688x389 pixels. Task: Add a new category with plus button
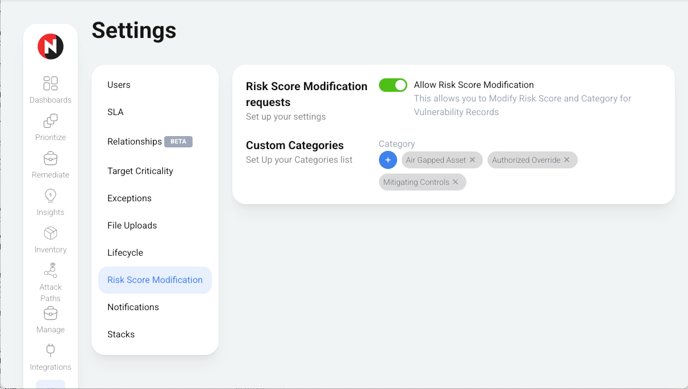click(388, 160)
